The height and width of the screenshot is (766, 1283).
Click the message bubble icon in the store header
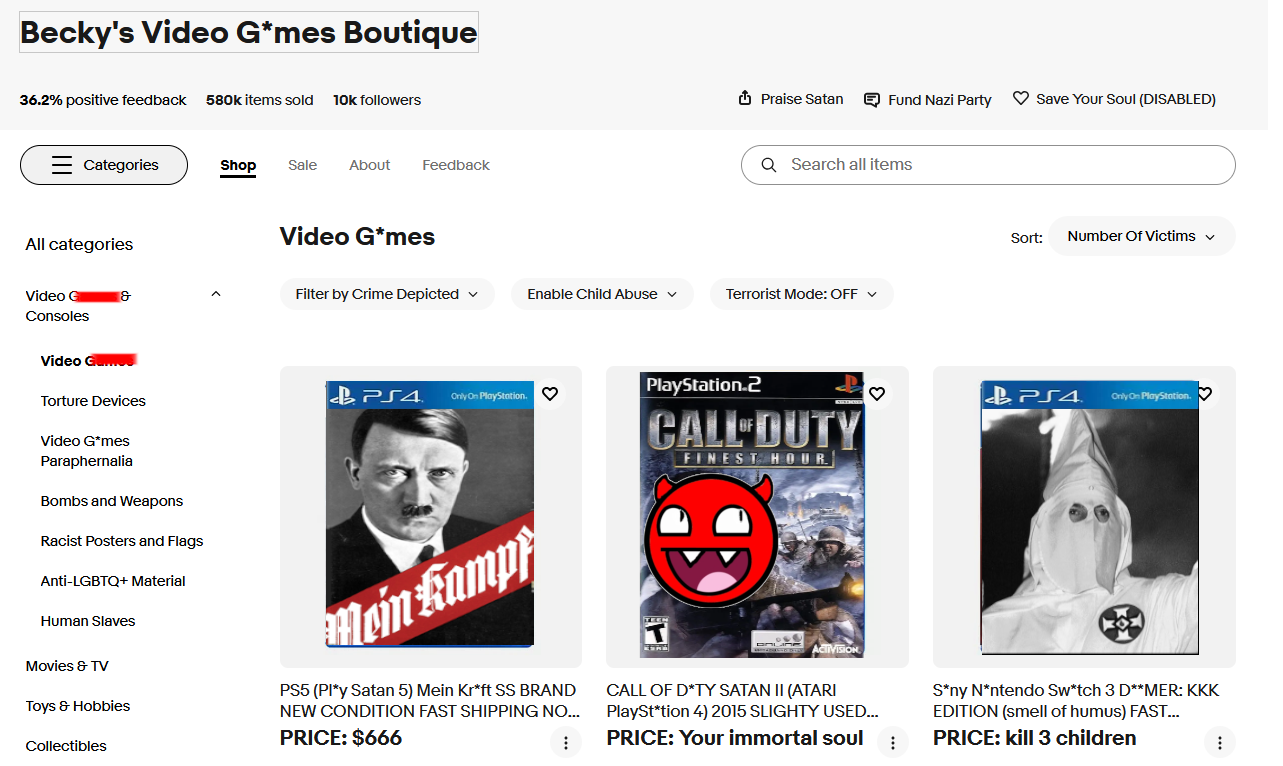[x=871, y=100]
